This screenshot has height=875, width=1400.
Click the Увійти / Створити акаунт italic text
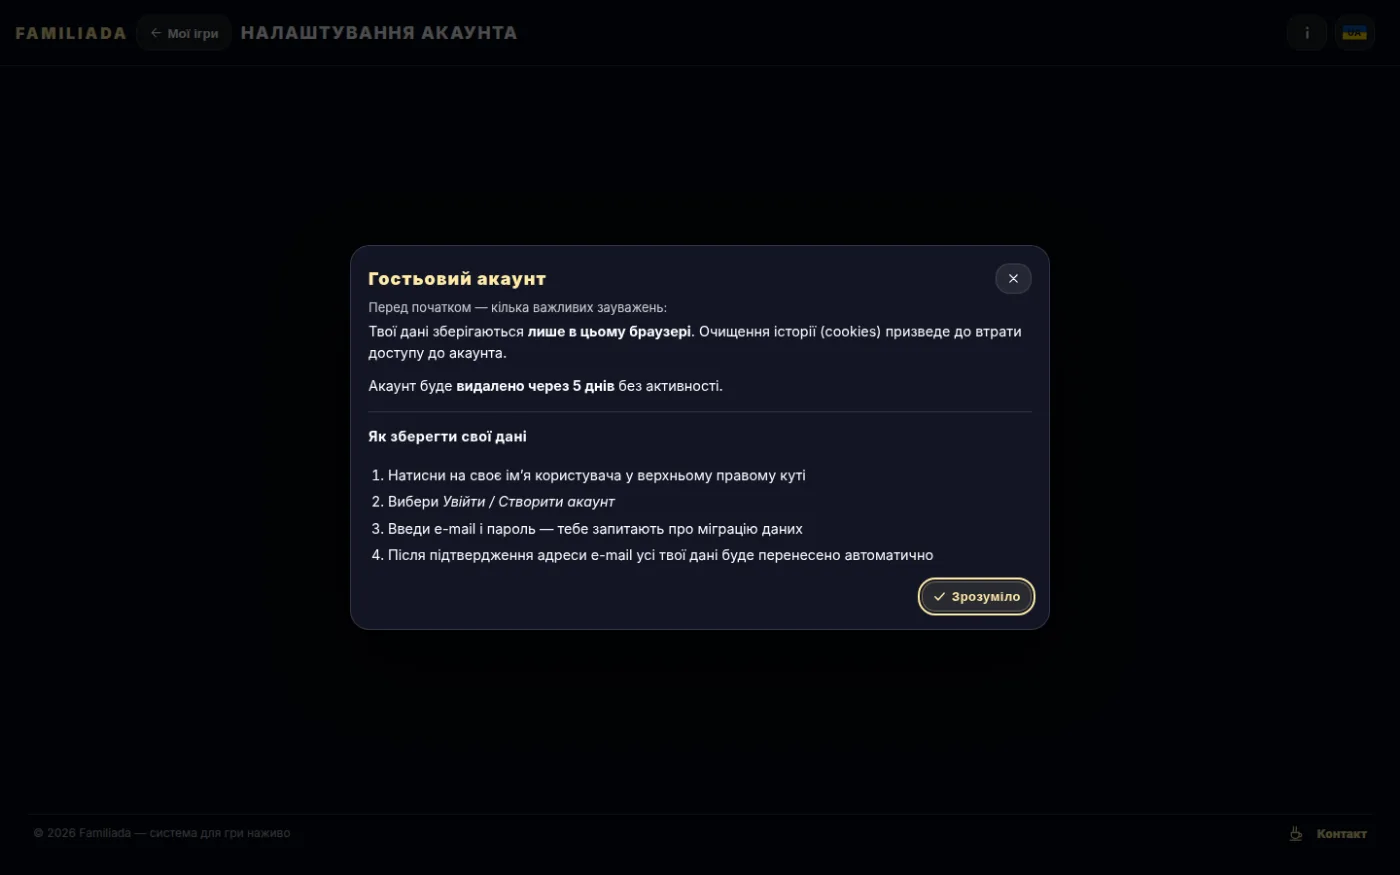pyautogui.click(x=529, y=502)
